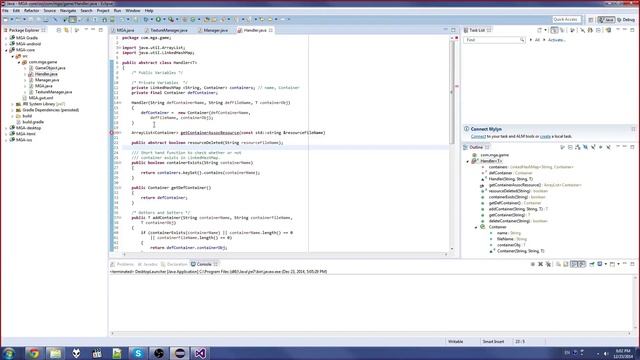This screenshot has height=360, width=640.
Task: Toggle Sort in Outline toolbar
Action: 578,147
